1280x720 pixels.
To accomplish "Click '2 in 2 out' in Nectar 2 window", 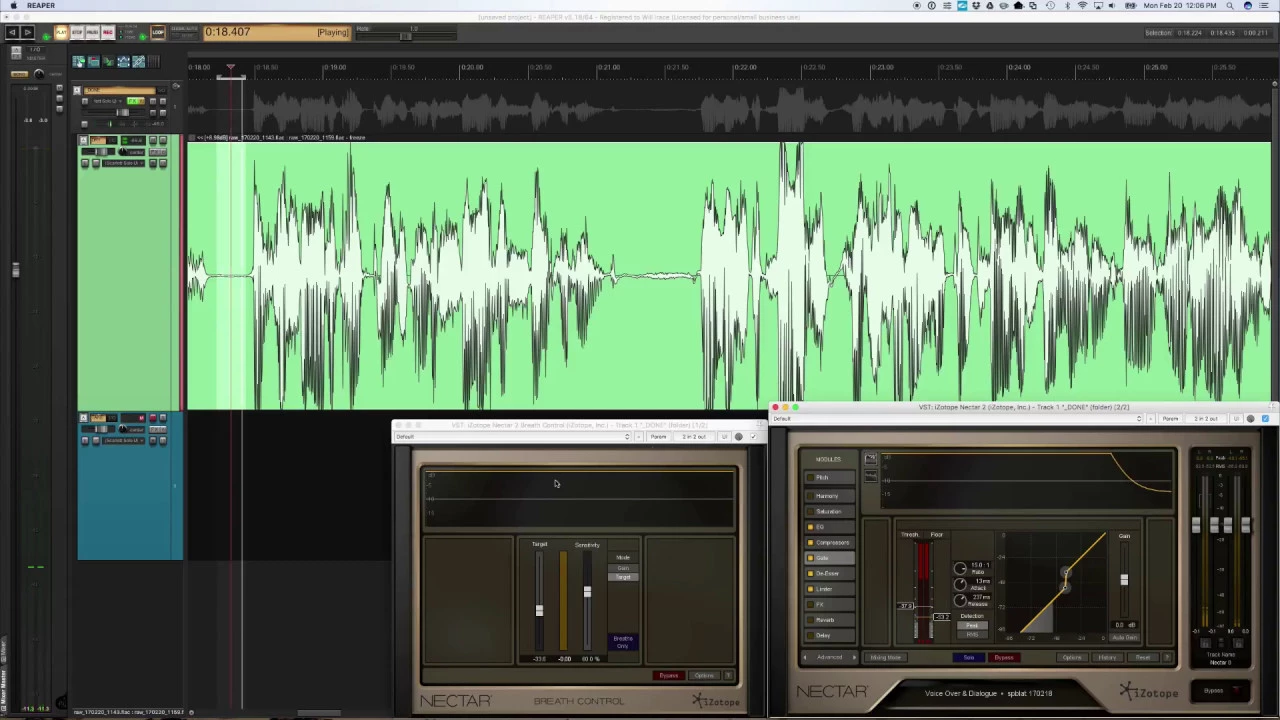I will 1207,418.
